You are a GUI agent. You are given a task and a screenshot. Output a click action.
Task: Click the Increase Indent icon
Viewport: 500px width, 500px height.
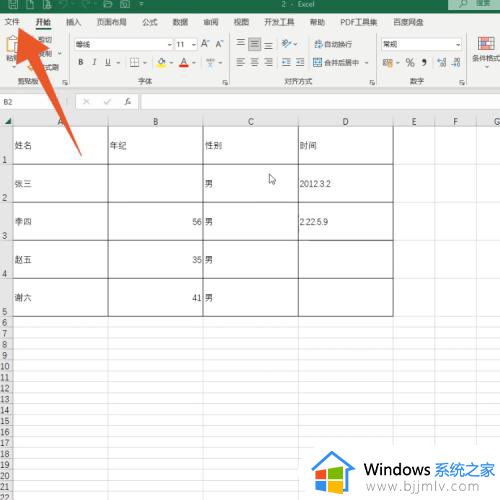click(x=300, y=62)
